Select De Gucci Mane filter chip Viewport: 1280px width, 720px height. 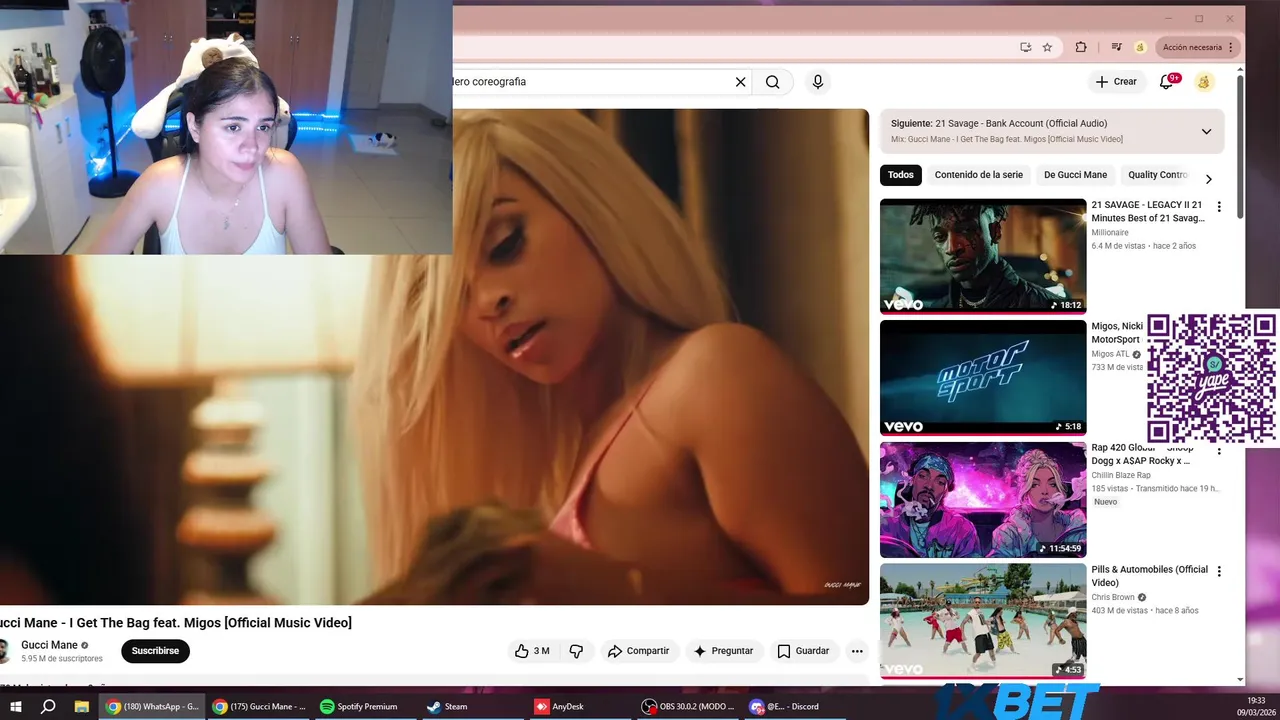tap(1075, 175)
